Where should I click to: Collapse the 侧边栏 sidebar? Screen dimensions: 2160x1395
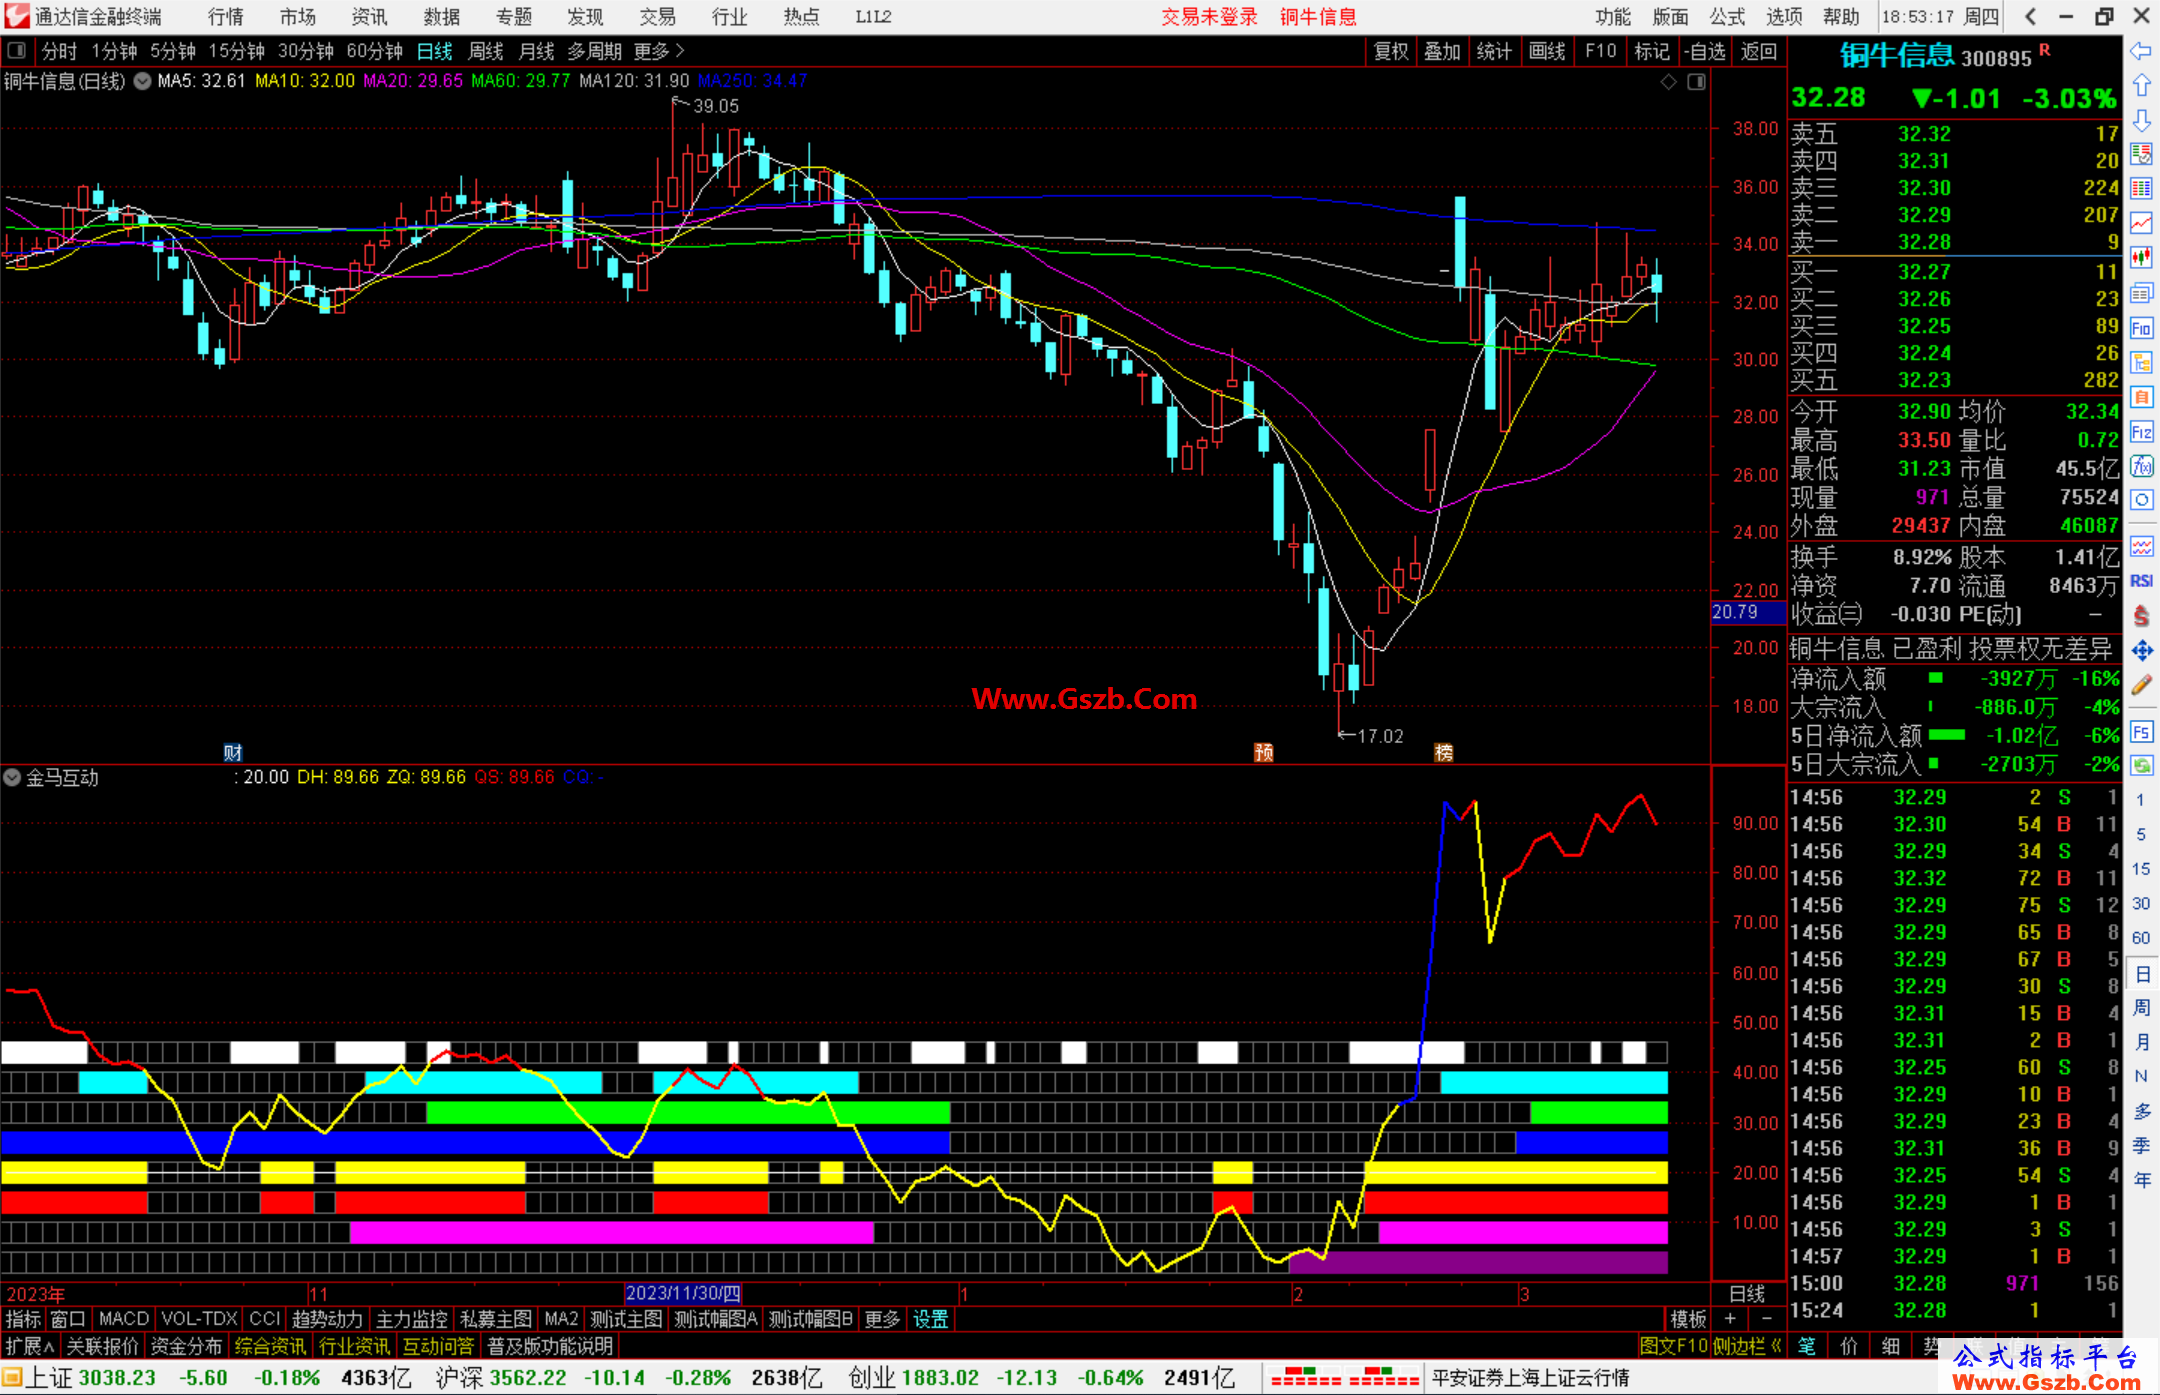[x=1748, y=1346]
